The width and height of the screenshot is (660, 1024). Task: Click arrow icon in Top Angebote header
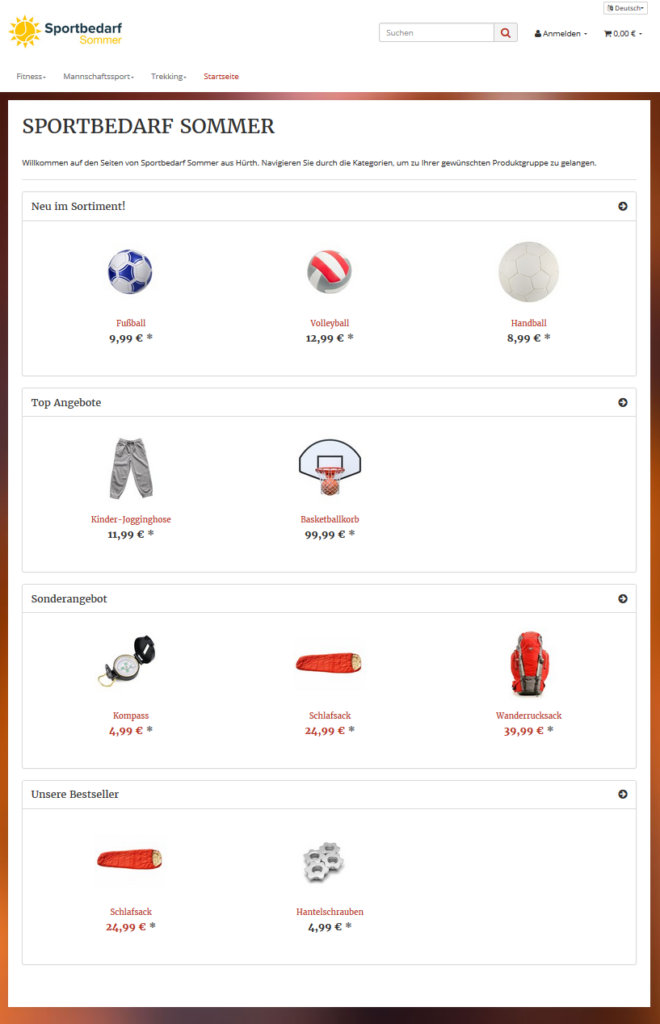[x=623, y=402]
